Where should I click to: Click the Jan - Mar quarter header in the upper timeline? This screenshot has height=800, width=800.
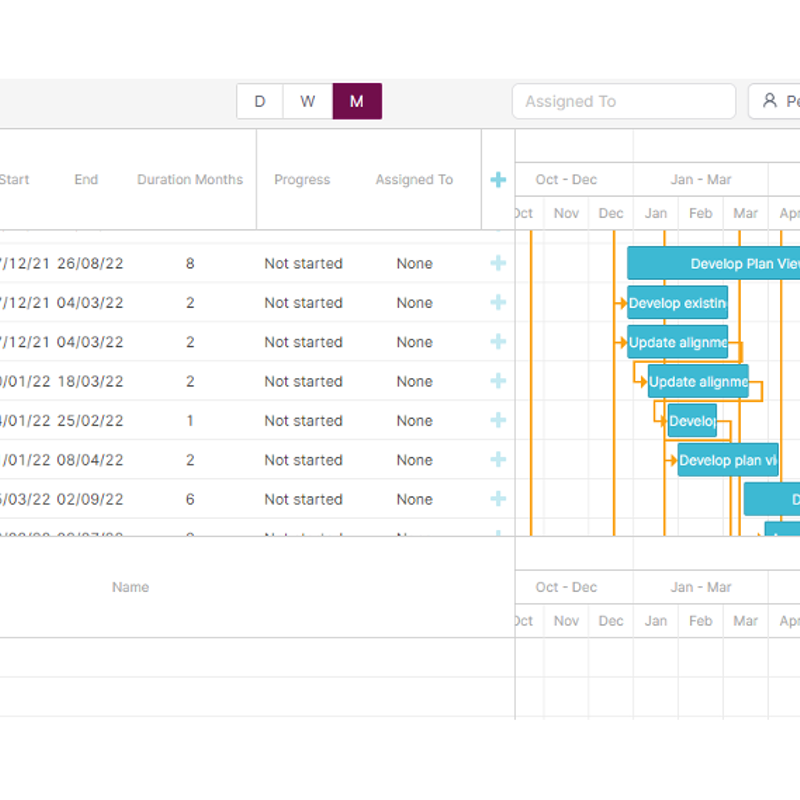pyautogui.click(x=700, y=180)
